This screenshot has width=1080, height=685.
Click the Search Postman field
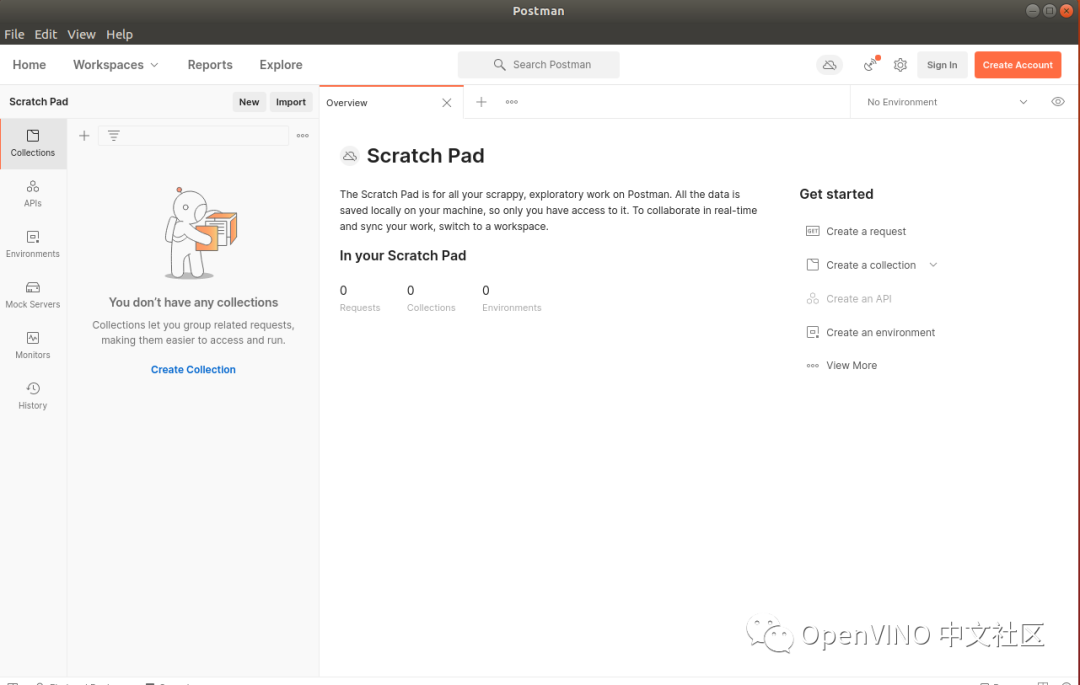coord(539,65)
